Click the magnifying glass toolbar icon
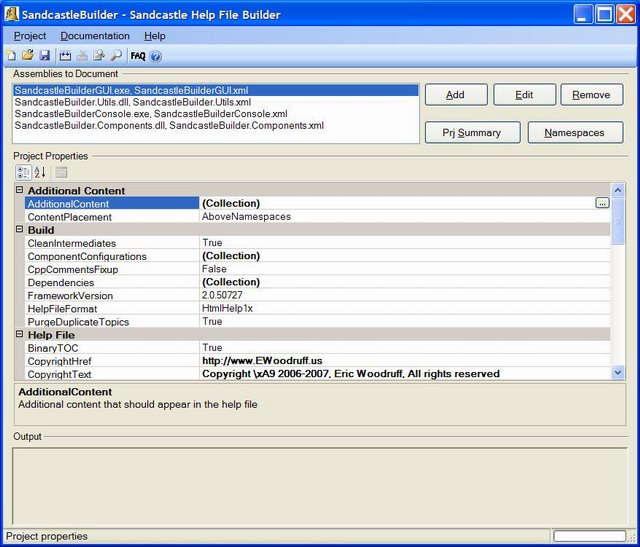Image resolution: width=640 pixels, height=547 pixels. click(116, 56)
